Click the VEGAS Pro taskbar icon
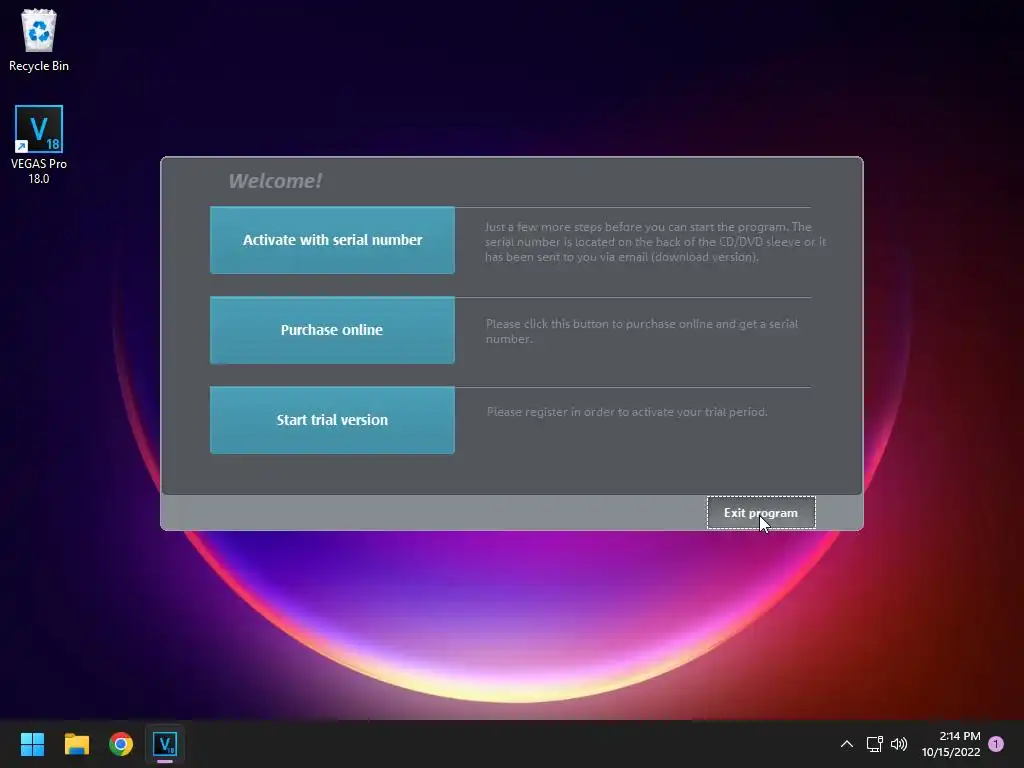This screenshot has height=768, width=1024. [165, 744]
